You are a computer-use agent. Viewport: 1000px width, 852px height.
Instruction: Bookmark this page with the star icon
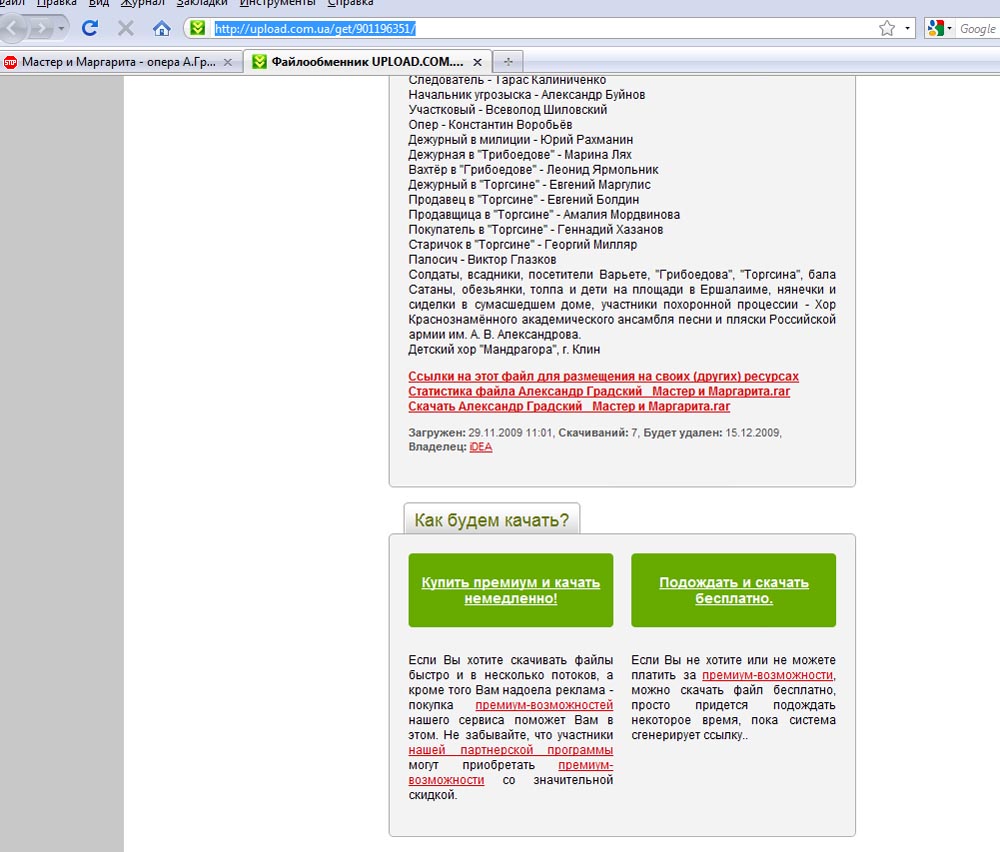pyautogui.click(x=887, y=28)
